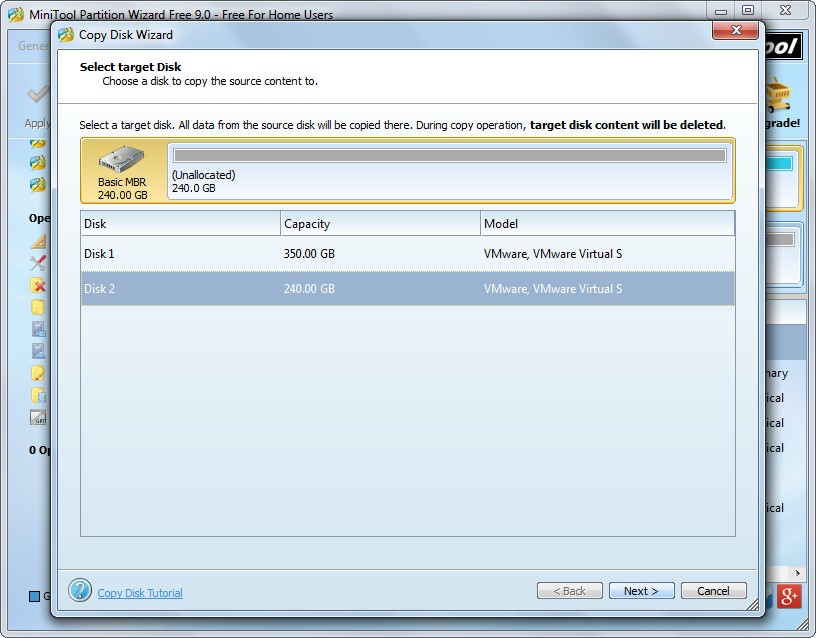Click the Apply checkmark in main window
Screen dimensions: 816x638
click(x=38, y=96)
